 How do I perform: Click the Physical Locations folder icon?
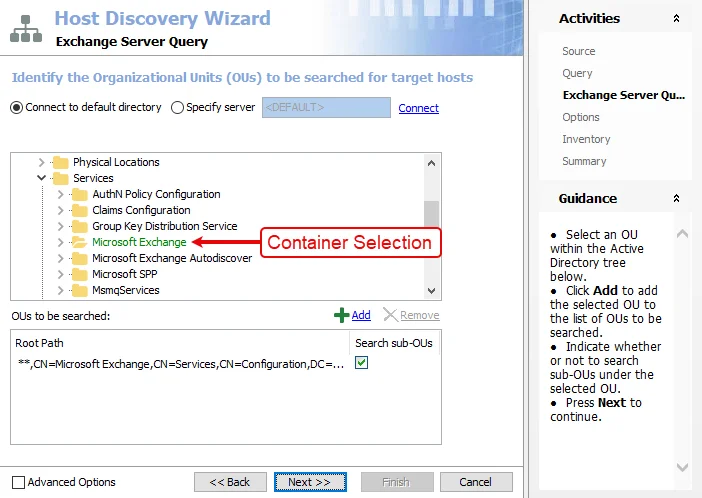pyautogui.click(x=60, y=162)
